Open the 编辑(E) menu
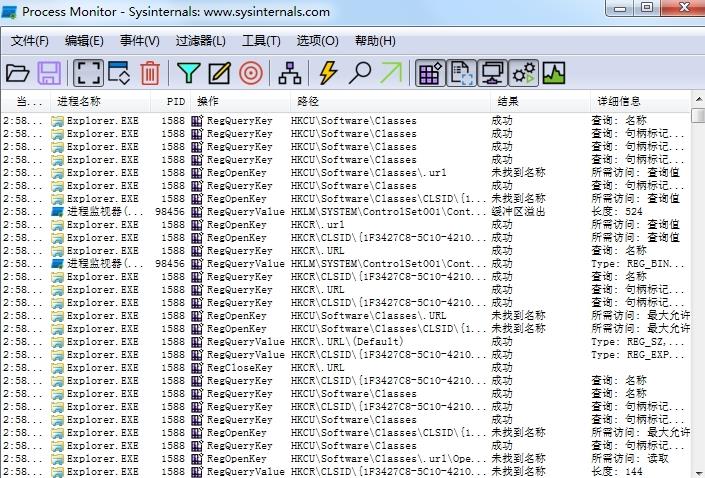Image resolution: width=705 pixels, height=478 pixels. coord(84,41)
